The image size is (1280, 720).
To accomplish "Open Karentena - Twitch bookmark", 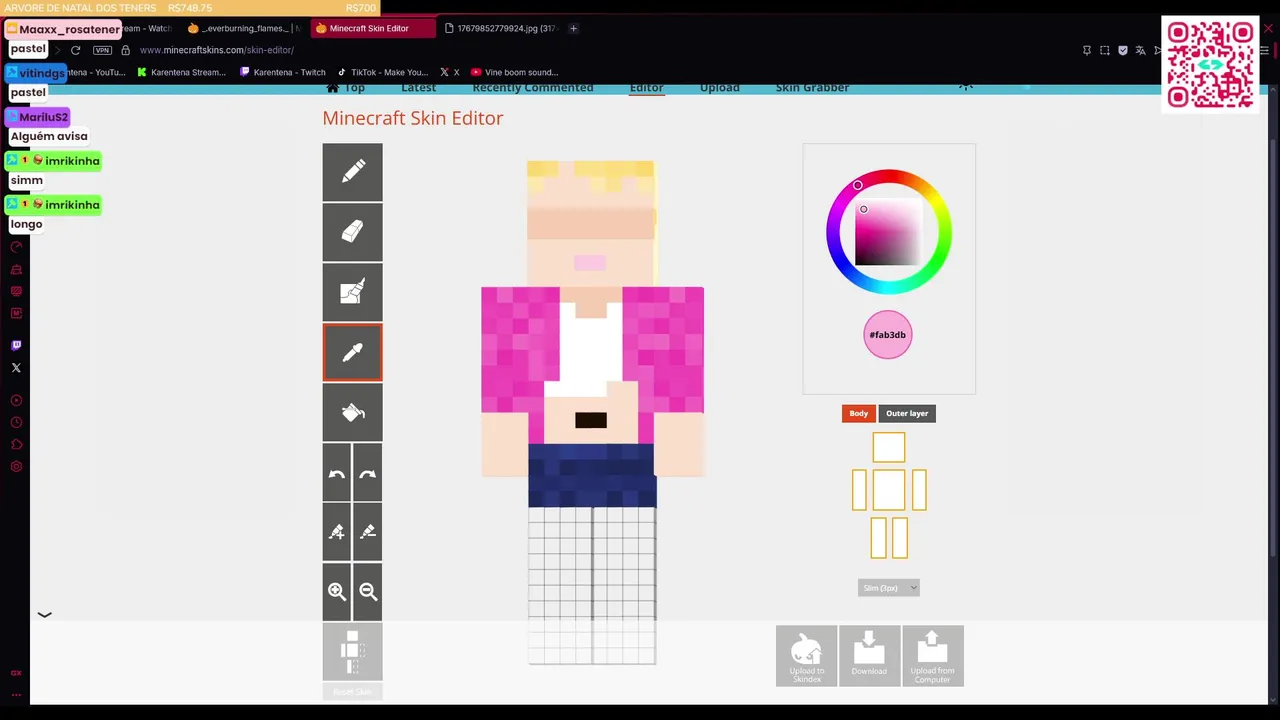I will pos(282,72).
